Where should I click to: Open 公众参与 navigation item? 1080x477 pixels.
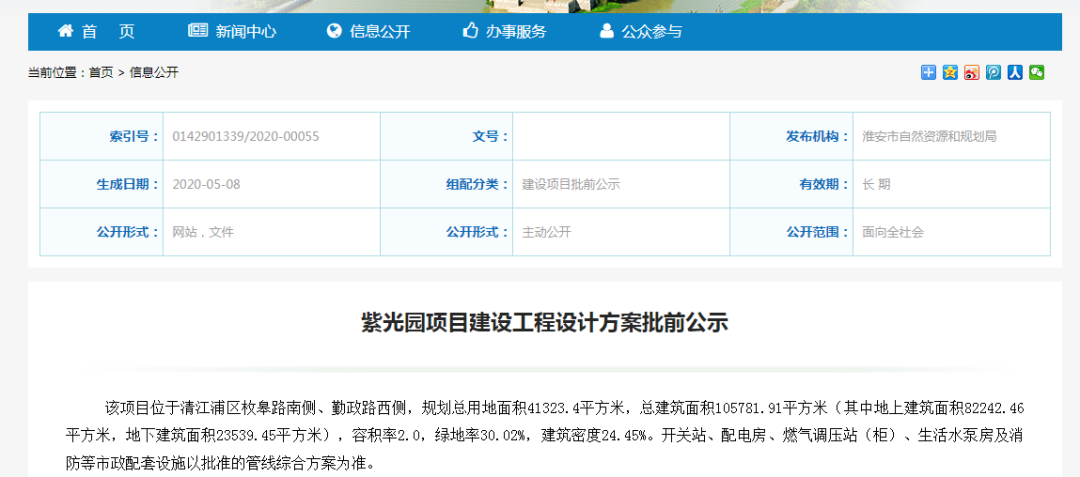coord(651,32)
